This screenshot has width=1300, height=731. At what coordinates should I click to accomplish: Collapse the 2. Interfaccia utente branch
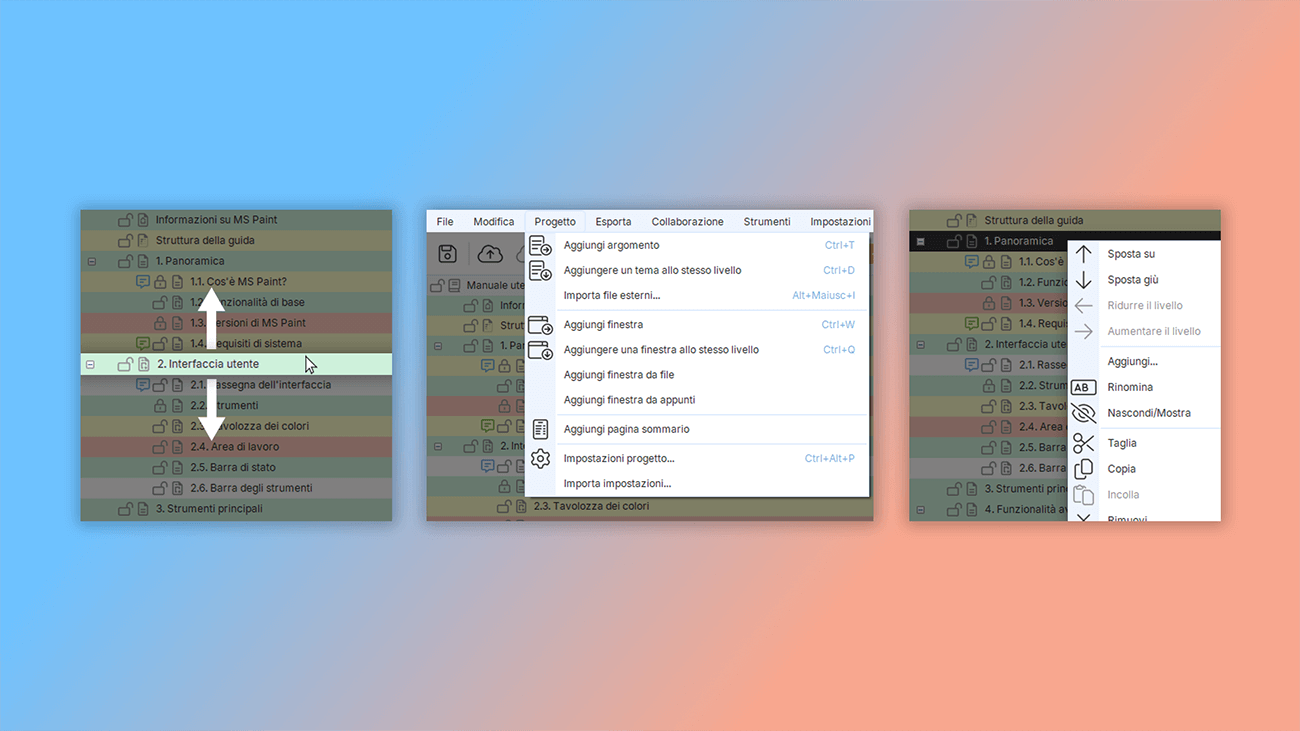pos(91,364)
